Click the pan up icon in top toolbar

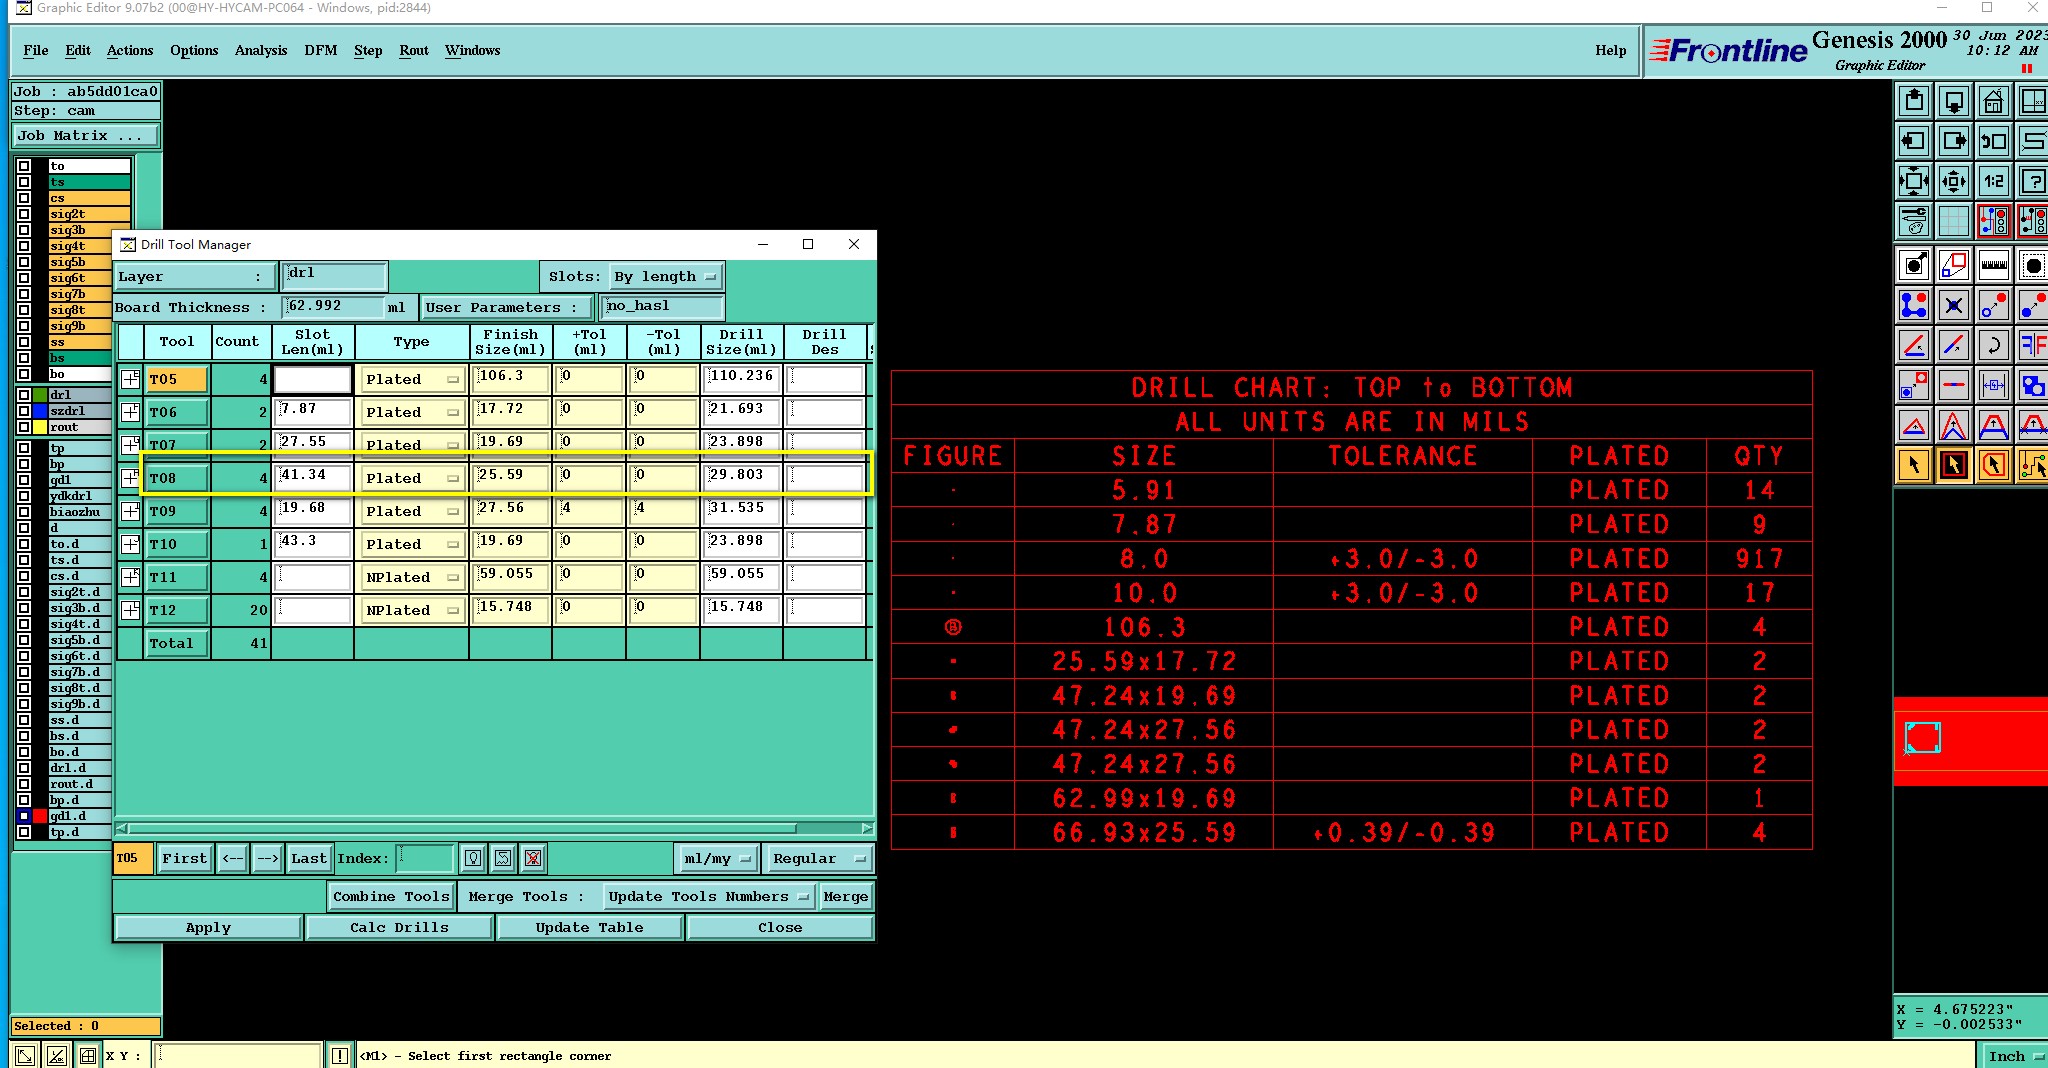click(x=1914, y=101)
